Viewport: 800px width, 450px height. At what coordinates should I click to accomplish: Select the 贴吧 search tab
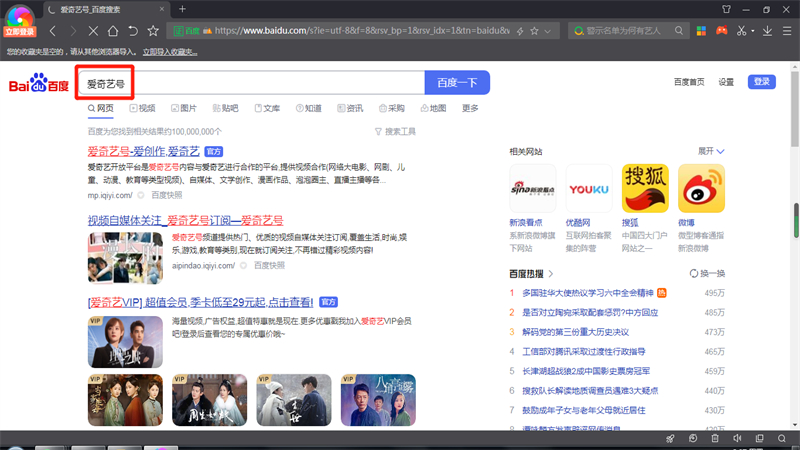(226, 108)
